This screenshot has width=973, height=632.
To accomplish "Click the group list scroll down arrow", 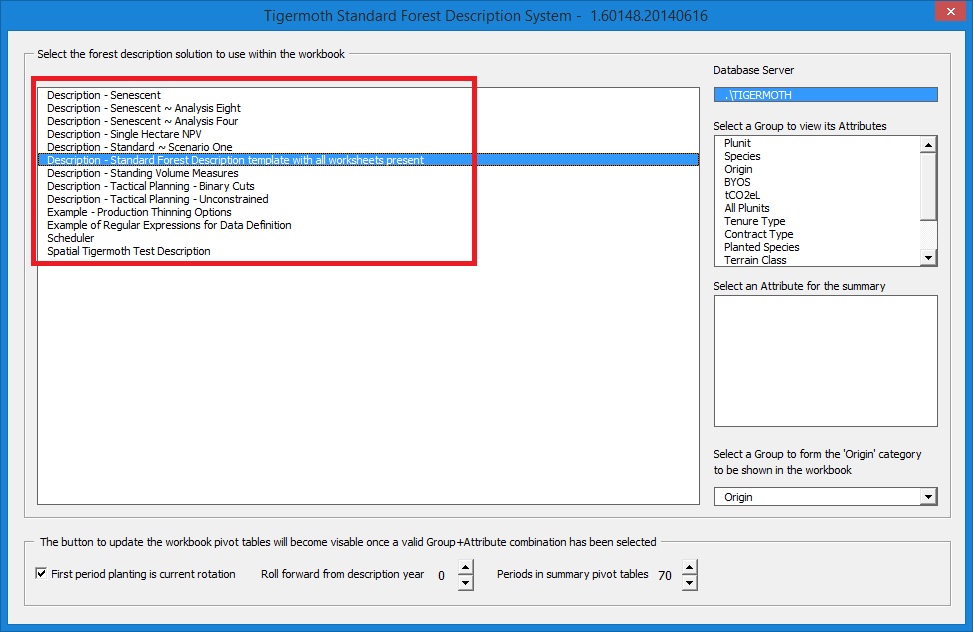I will coord(928,258).
